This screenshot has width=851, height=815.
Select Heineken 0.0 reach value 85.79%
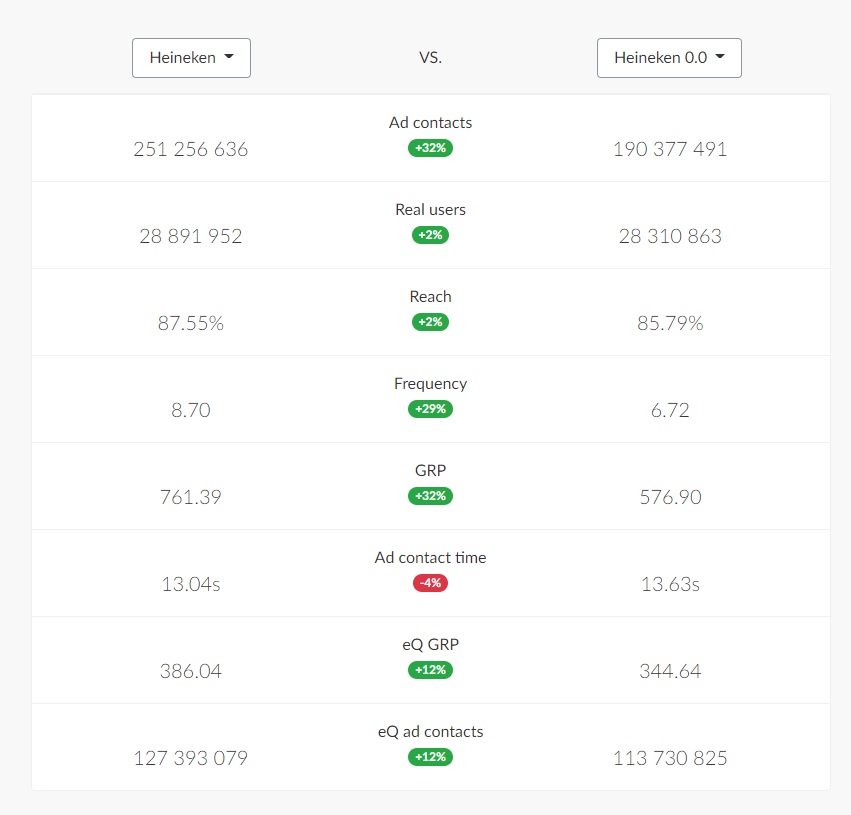pyautogui.click(x=670, y=324)
